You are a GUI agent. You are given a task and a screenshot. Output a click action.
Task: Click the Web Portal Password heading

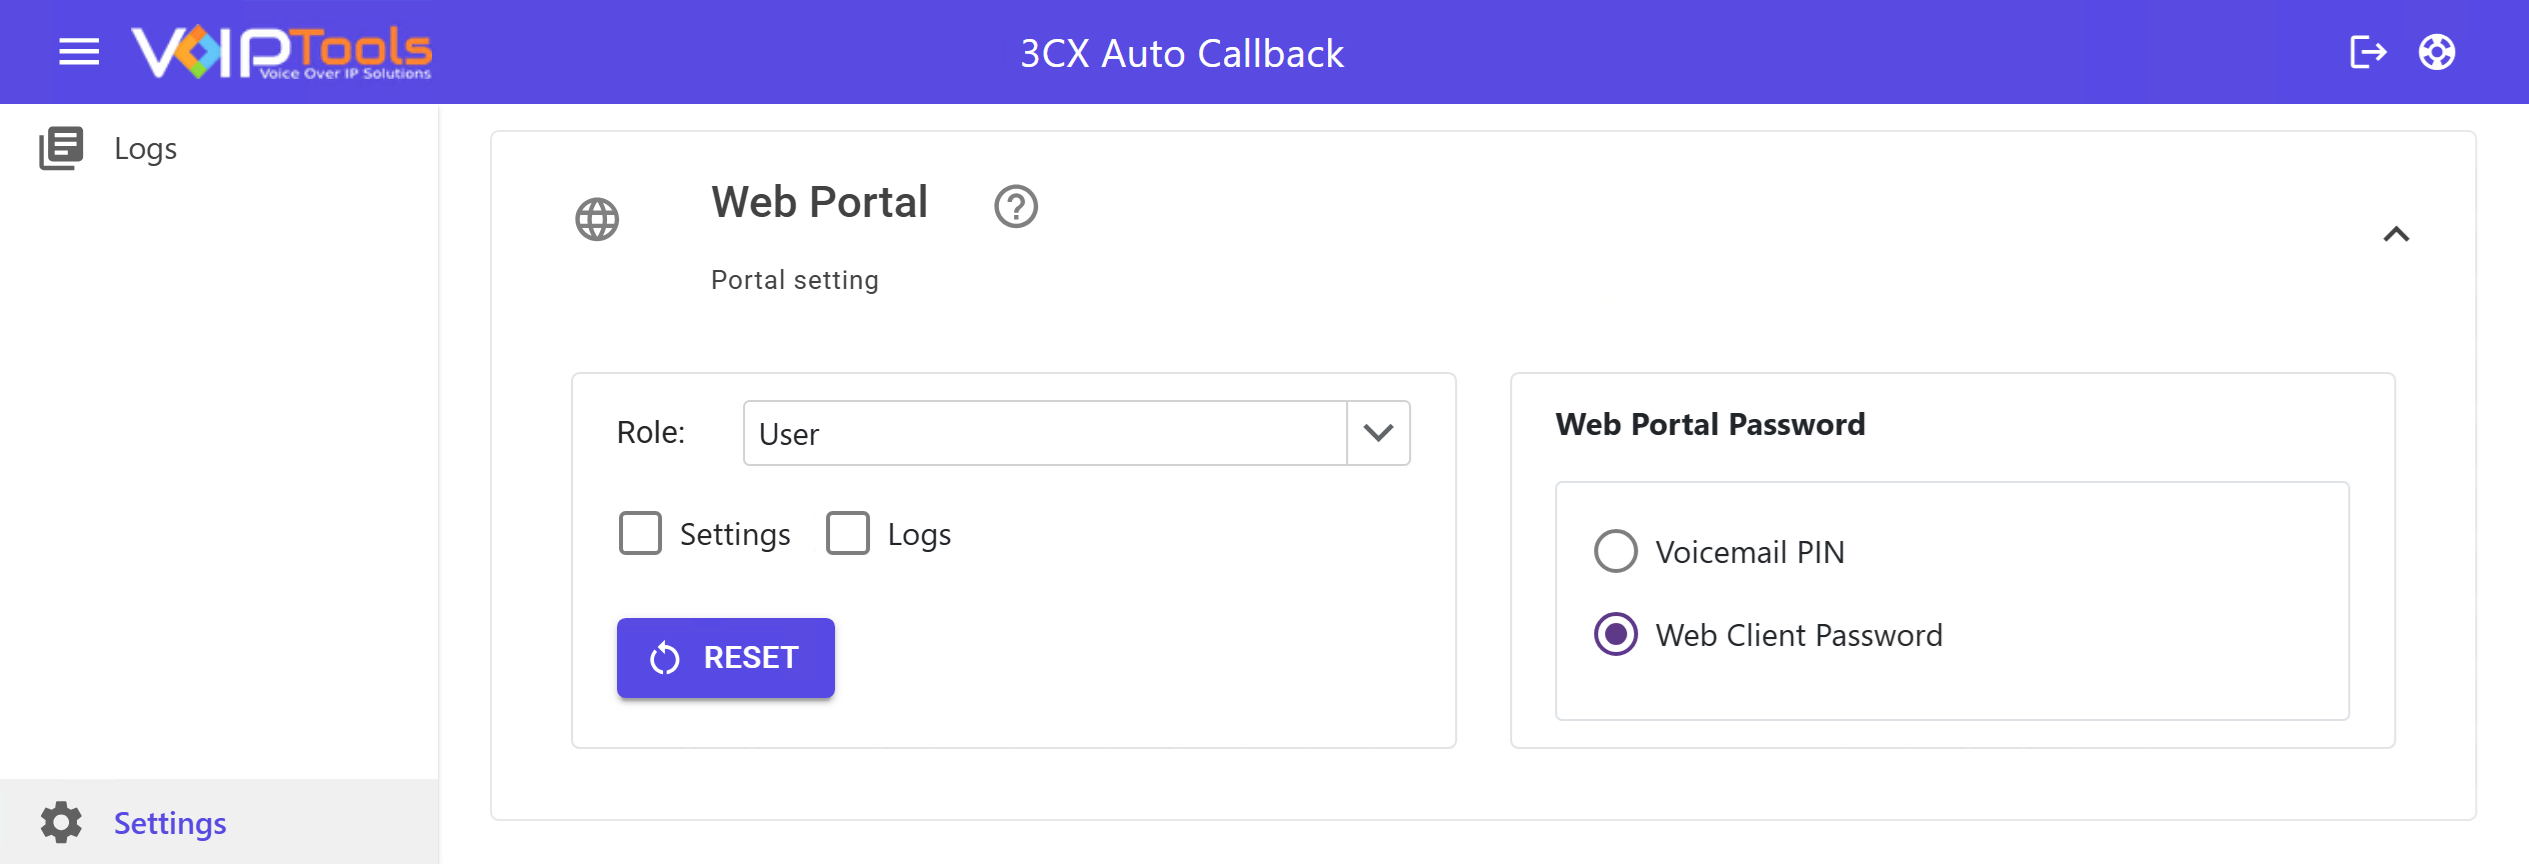coord(1710,424)
